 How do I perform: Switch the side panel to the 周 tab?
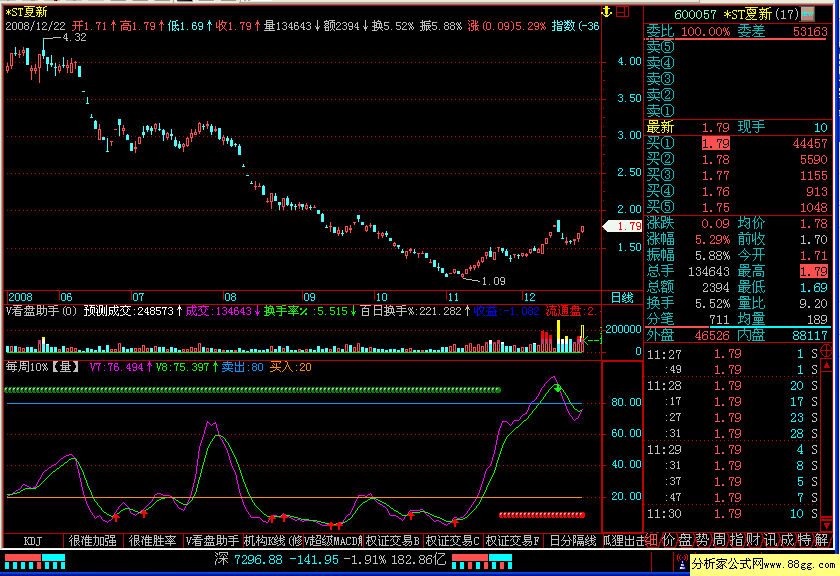pyautogui.click(x=719, y=540)
